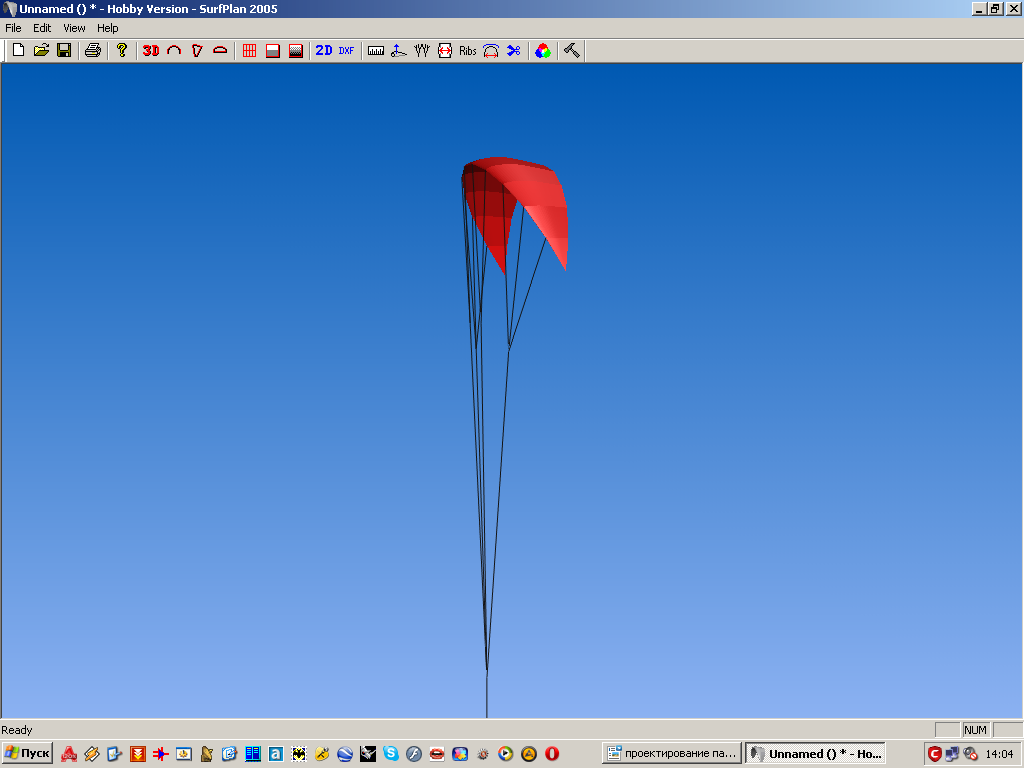Click the New document icon

(x=18, y=50)
